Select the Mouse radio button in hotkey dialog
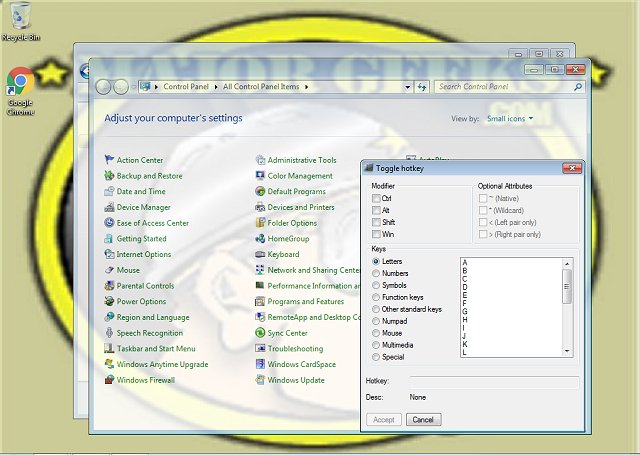 (376, 333)
